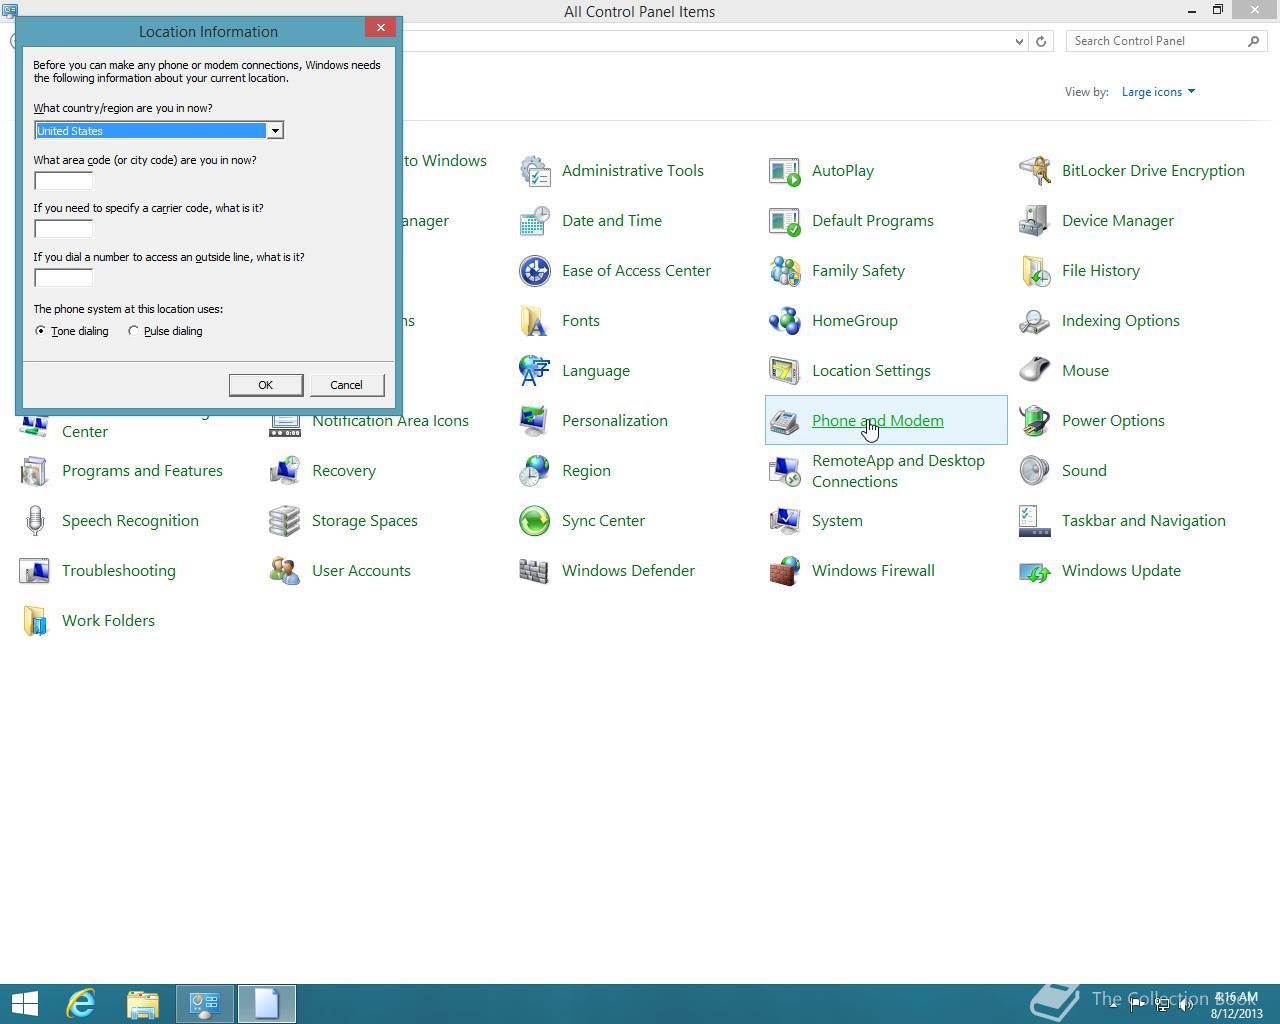This screenshot has width=1280, height=1024.
Task: Open the Windows Start button
Action: click(x=24, y=1004)
